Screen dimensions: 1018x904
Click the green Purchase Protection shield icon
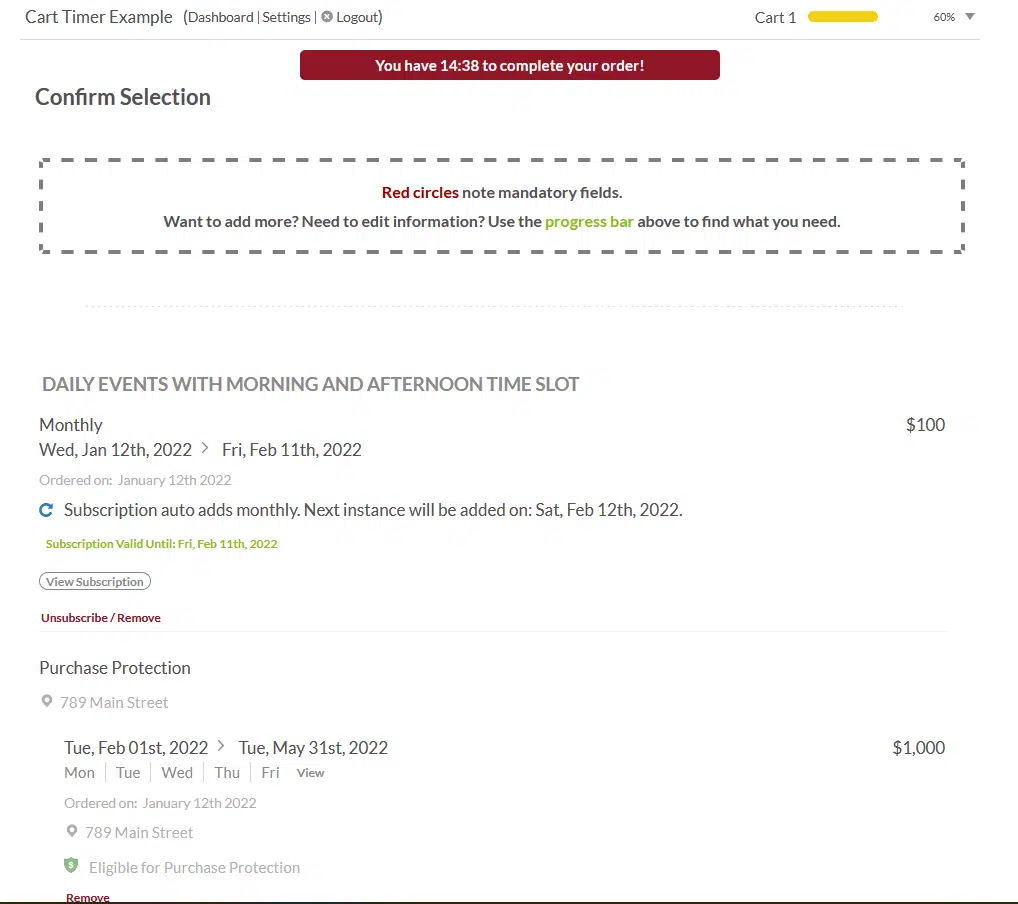pos(71,866)
